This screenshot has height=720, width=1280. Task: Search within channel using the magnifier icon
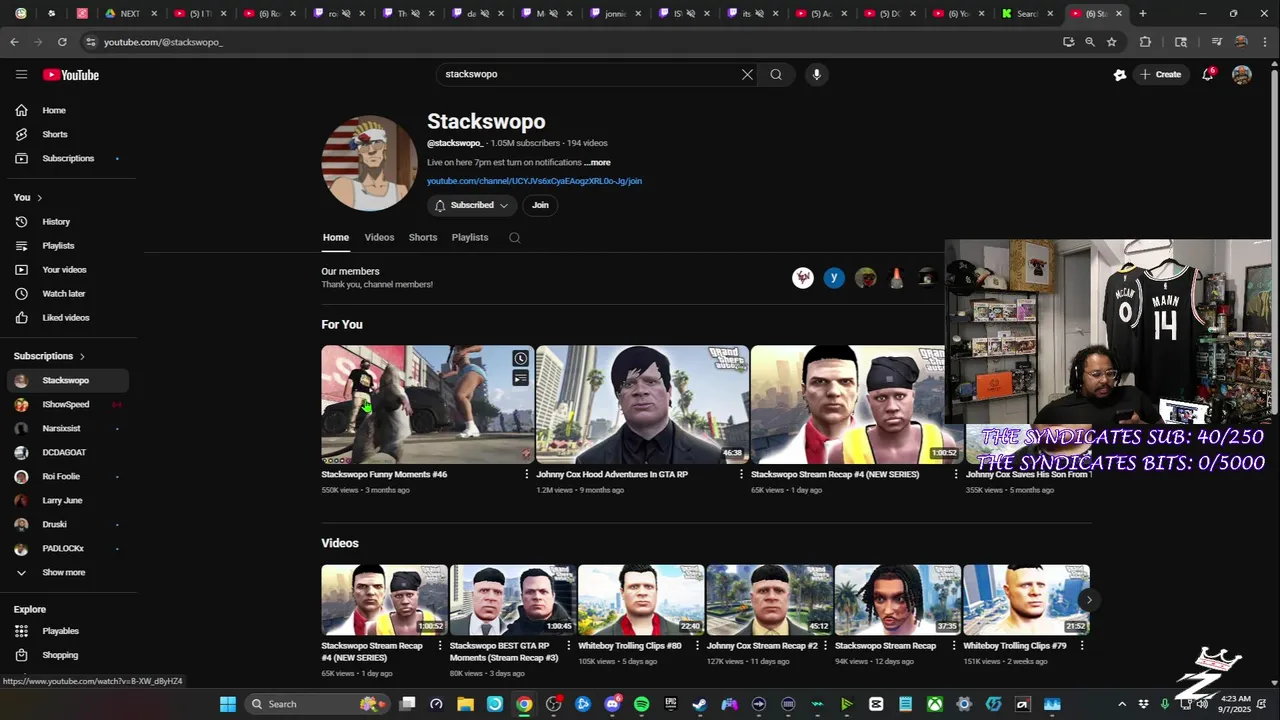pos(514,238)
